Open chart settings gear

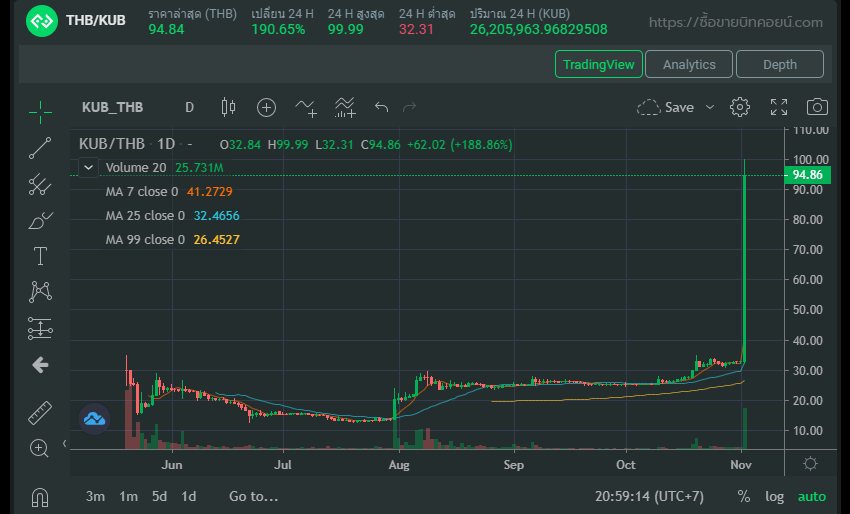pyautogui.click(x=739, y=107)
